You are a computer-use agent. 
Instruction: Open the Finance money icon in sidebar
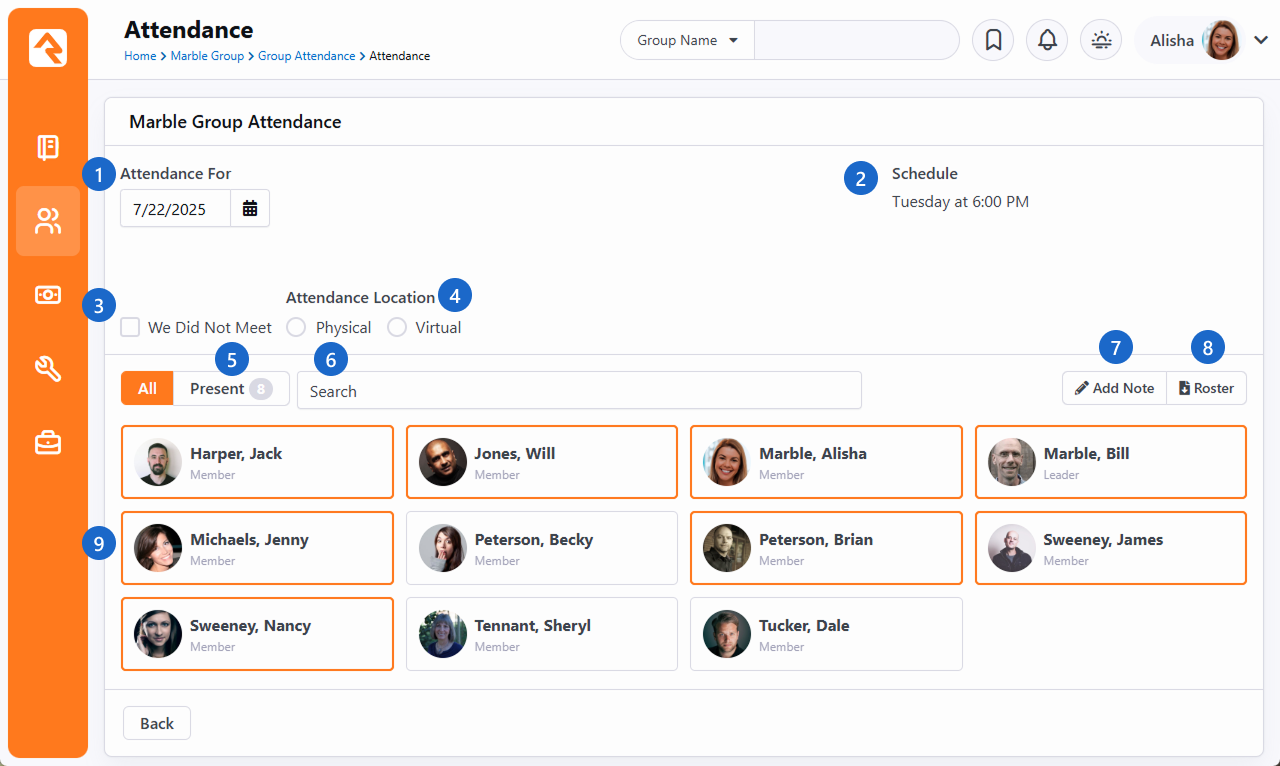point(48,295)
